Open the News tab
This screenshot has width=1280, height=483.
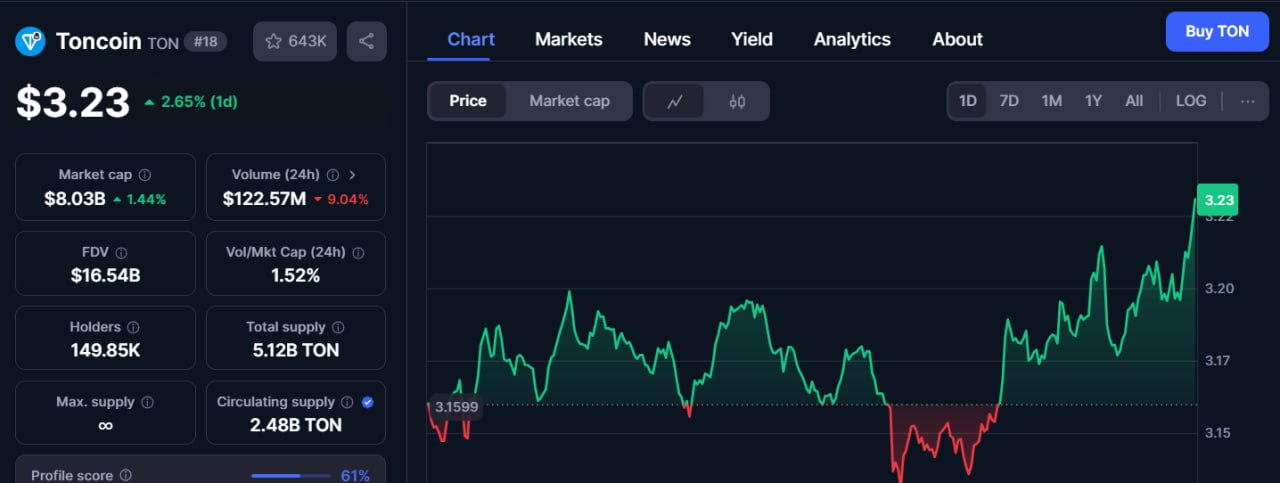[667, 39]
